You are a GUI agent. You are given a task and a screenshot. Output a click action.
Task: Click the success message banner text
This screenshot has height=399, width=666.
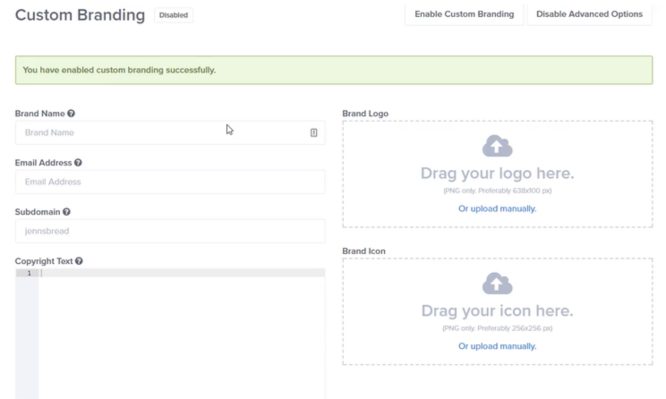(x=119, y=70)
